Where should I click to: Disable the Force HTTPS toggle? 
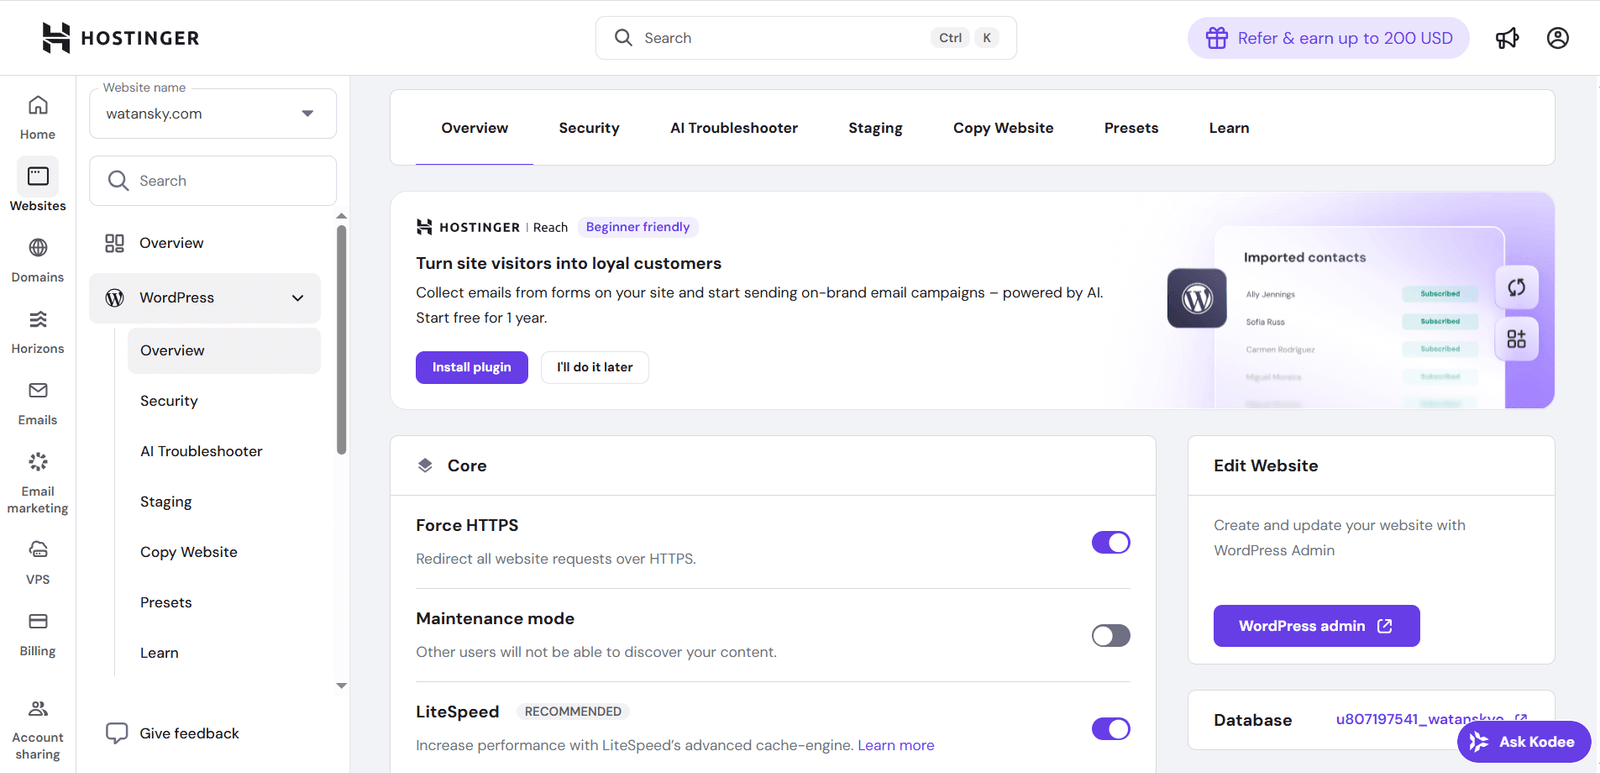(x=1111, y=542)
